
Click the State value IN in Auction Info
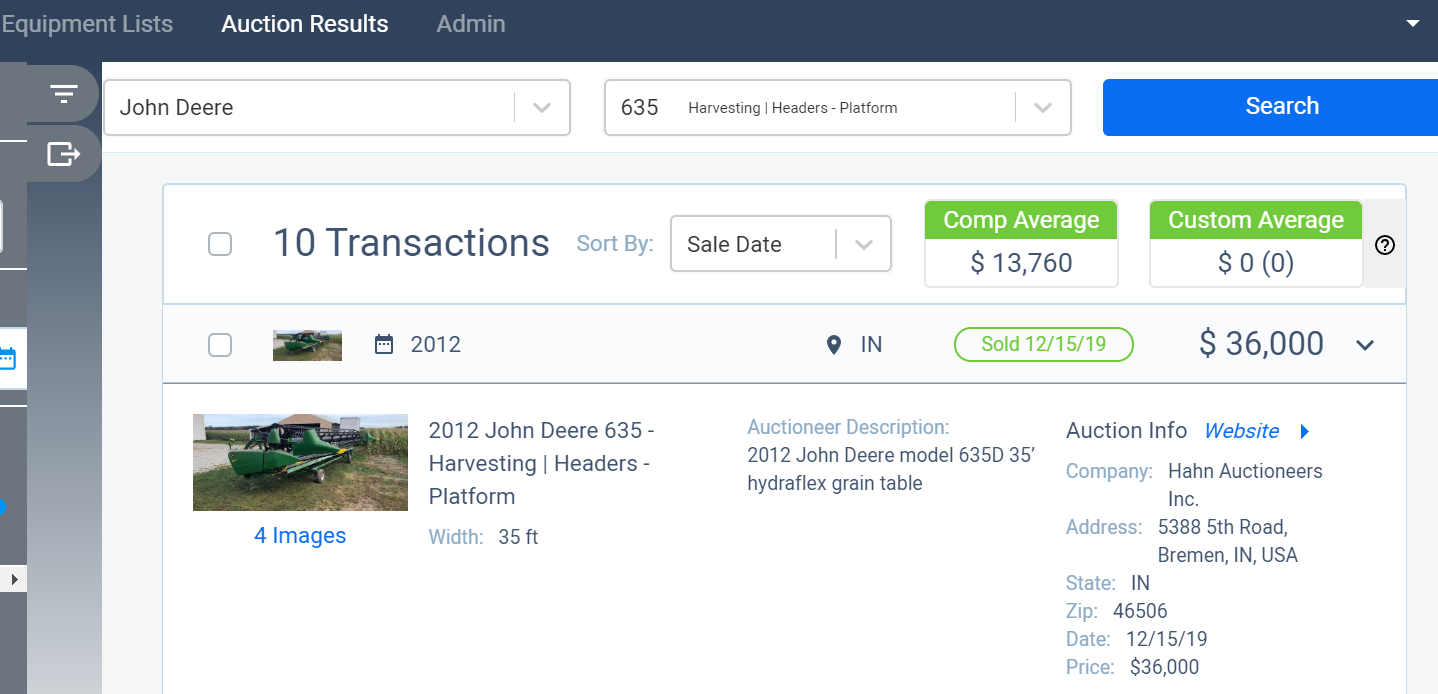(1140, 583)
